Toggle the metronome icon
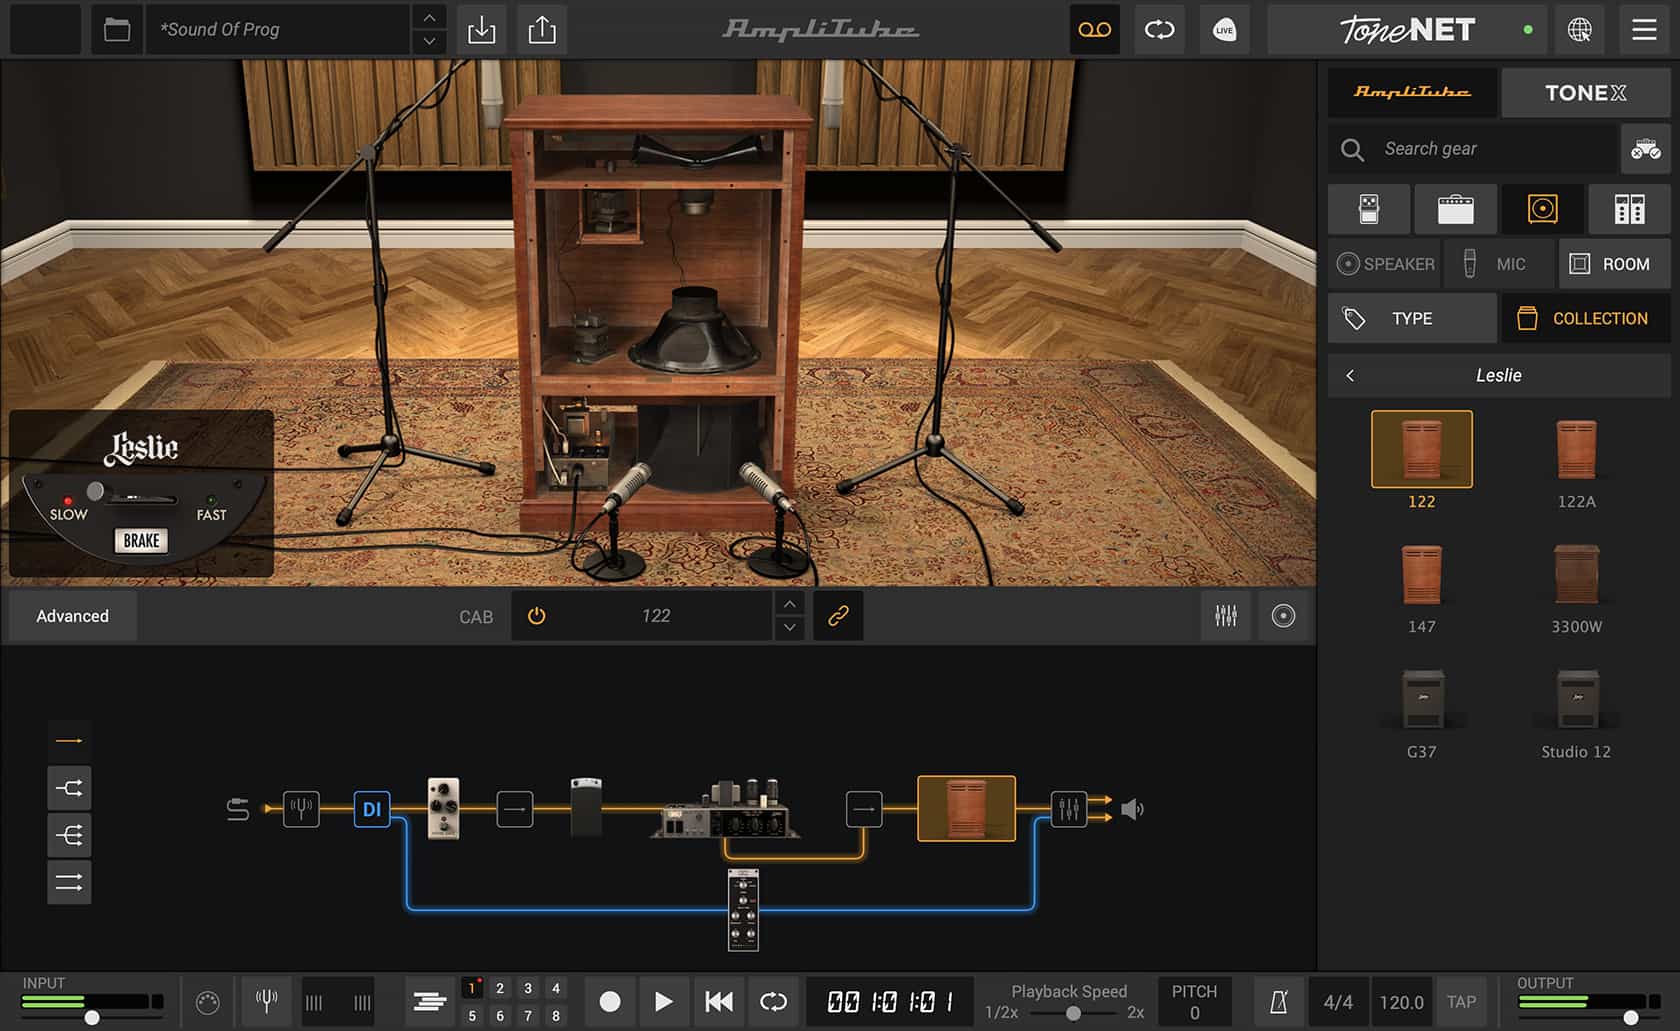This screenshot has width=1680, height=1031. [1278, 1002]
